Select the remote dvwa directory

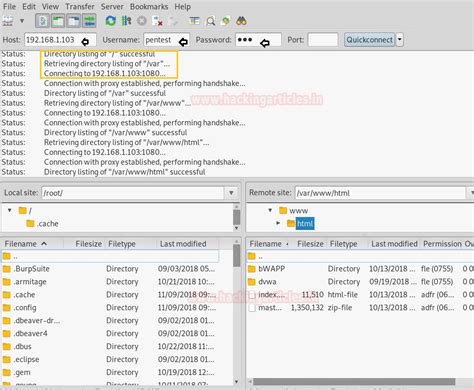pos(360,282)
